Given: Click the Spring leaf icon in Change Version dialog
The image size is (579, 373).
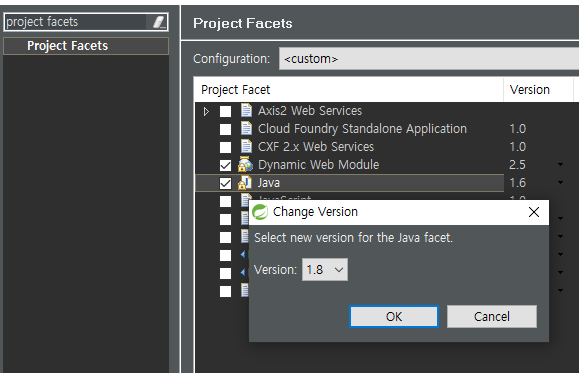Looking at the screenshot, I should 260,212.
